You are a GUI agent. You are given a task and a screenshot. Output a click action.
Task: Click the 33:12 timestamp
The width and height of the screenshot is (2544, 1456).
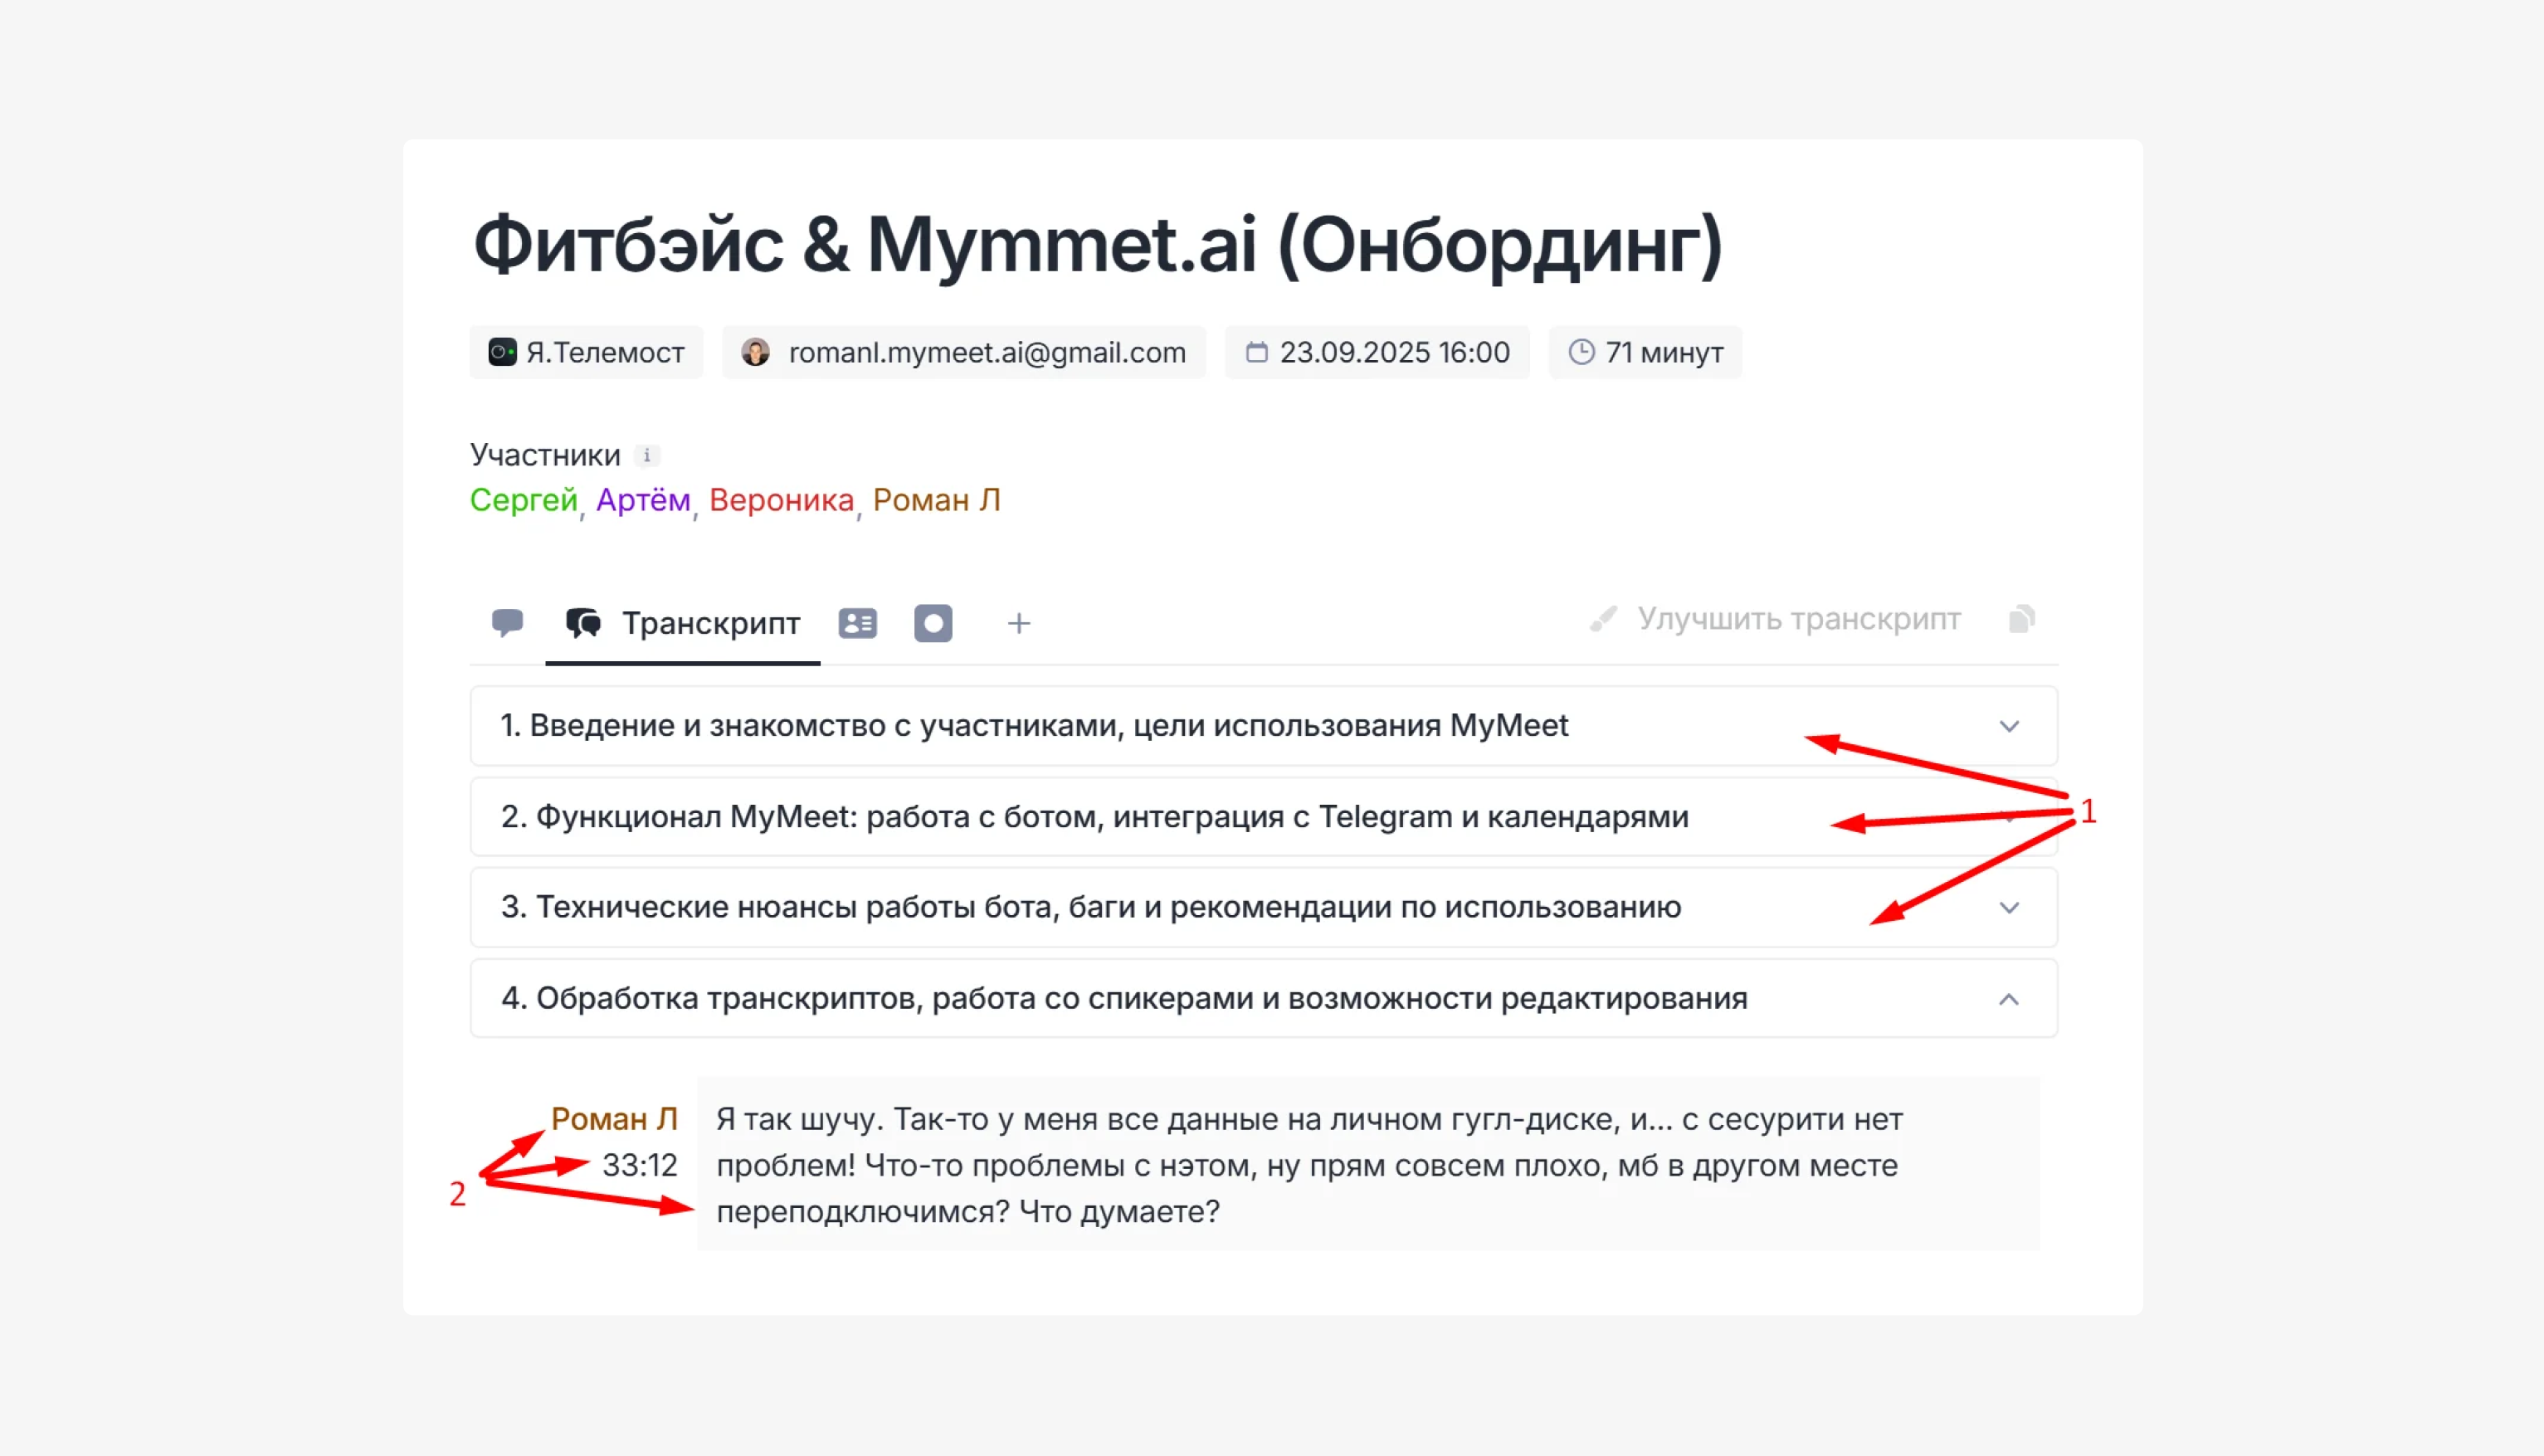point(639,1165)
